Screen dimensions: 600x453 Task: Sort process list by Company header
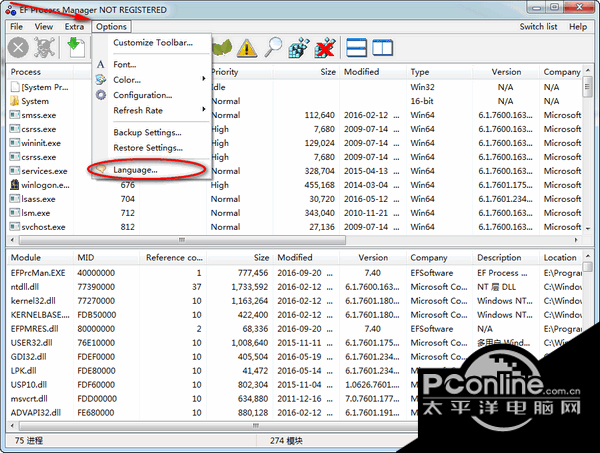[561, 72]
